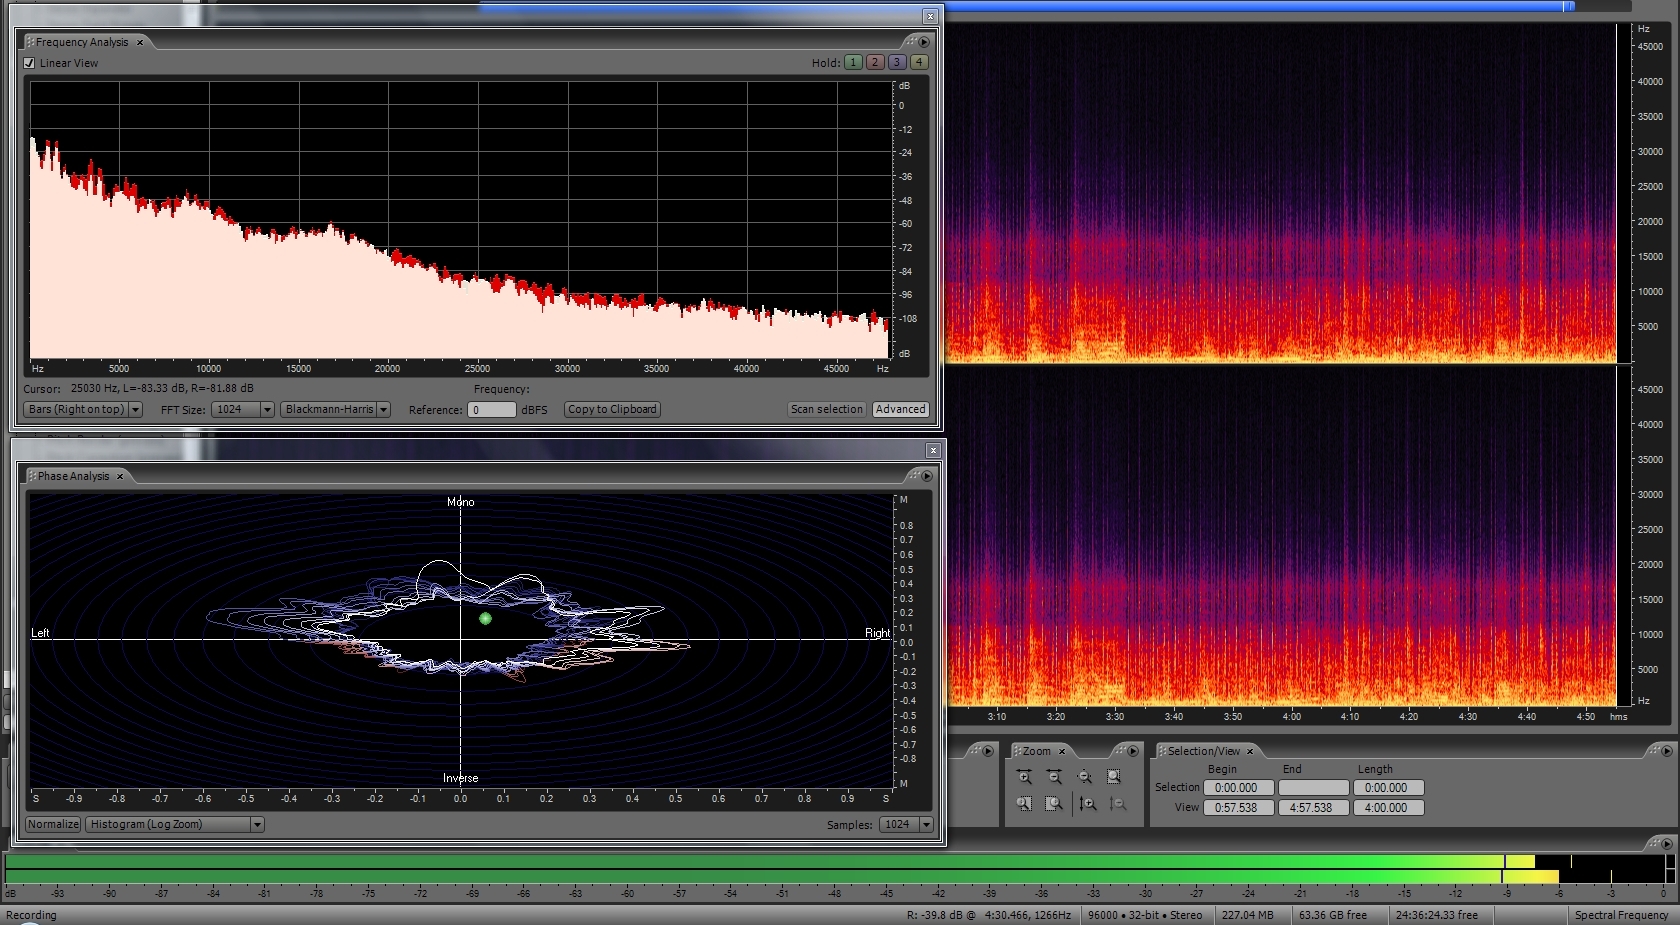Viewport: 1680px width, 925px height.
Task: Click the Reference dBFS input field
Action: point(492,410)
